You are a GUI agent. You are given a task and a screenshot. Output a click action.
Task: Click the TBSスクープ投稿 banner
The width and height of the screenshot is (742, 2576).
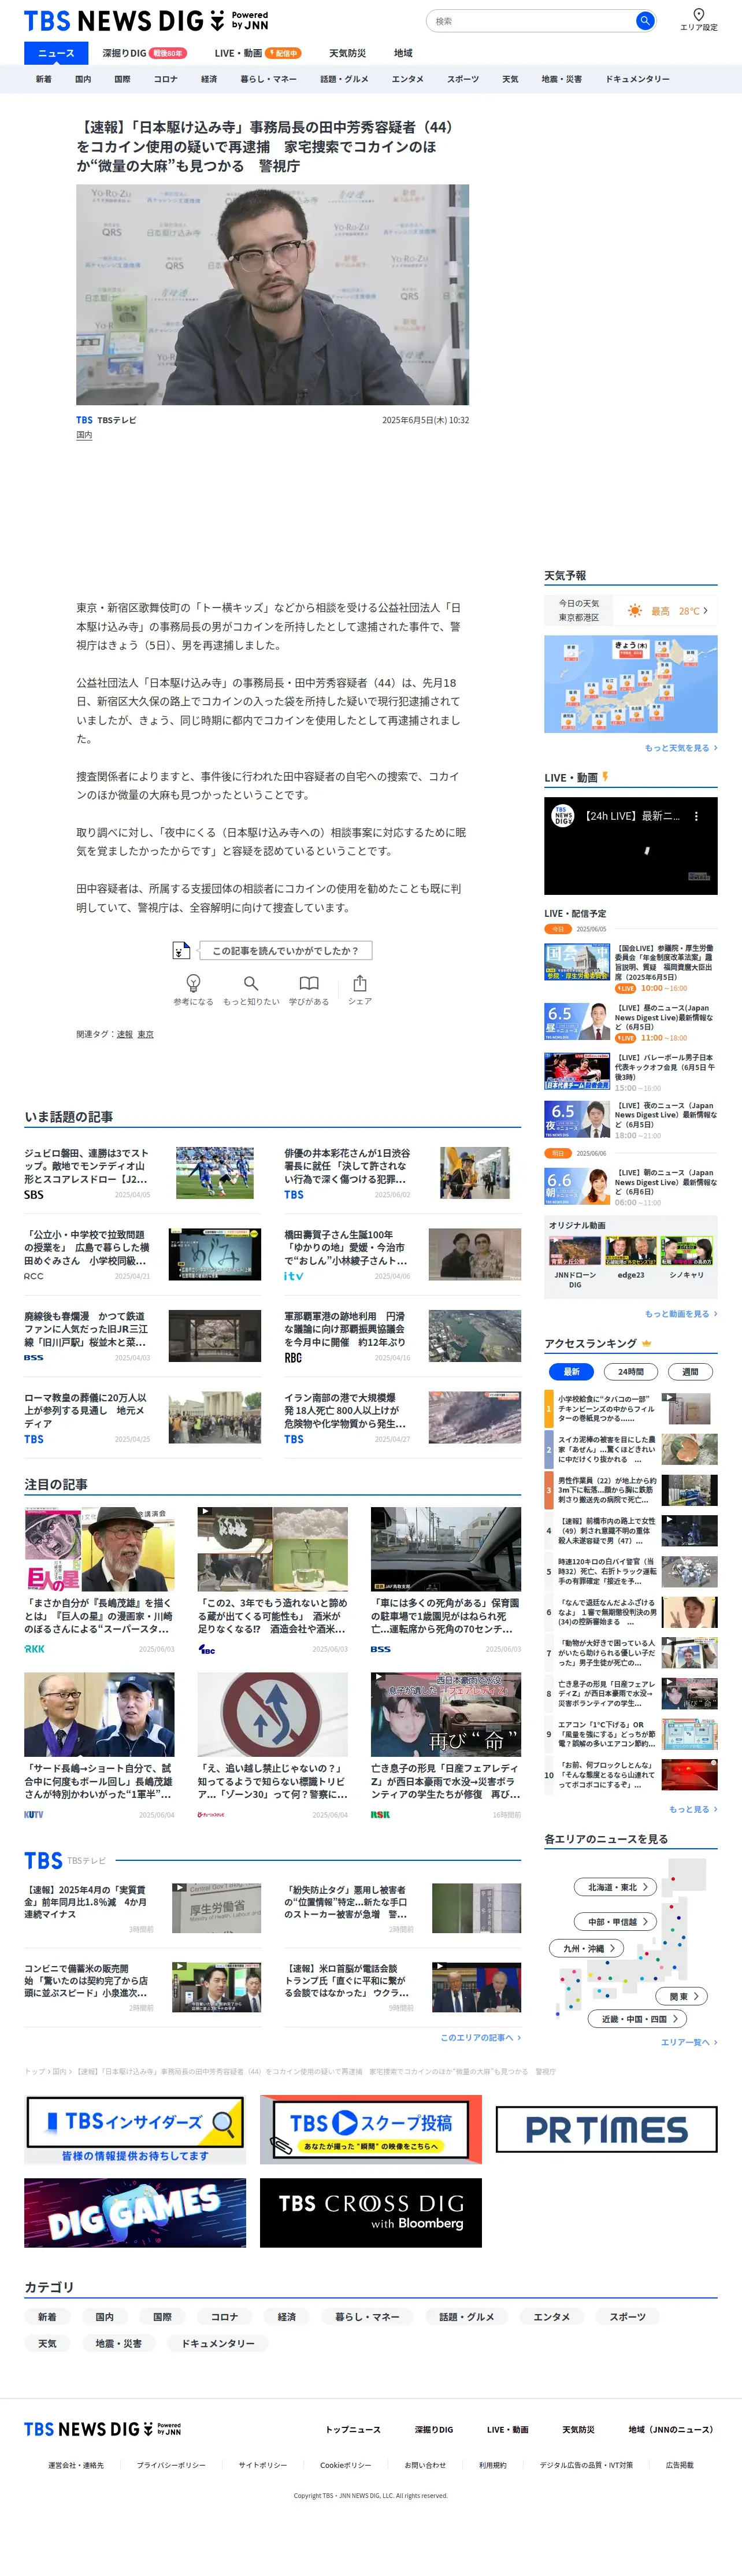[x=371, y=2130]
